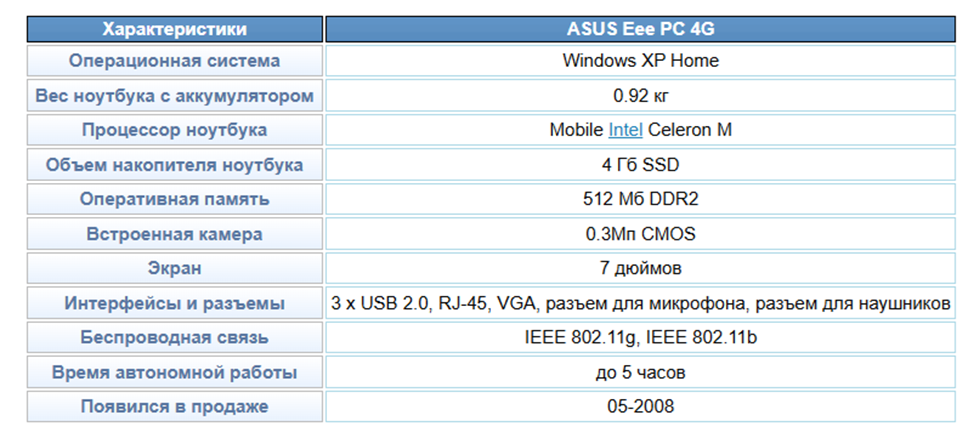The width and height of the screenshot is (974, 438).
Task: Select the "Вес ноутбука с аккумулятором" label
Action: (175, 96)
